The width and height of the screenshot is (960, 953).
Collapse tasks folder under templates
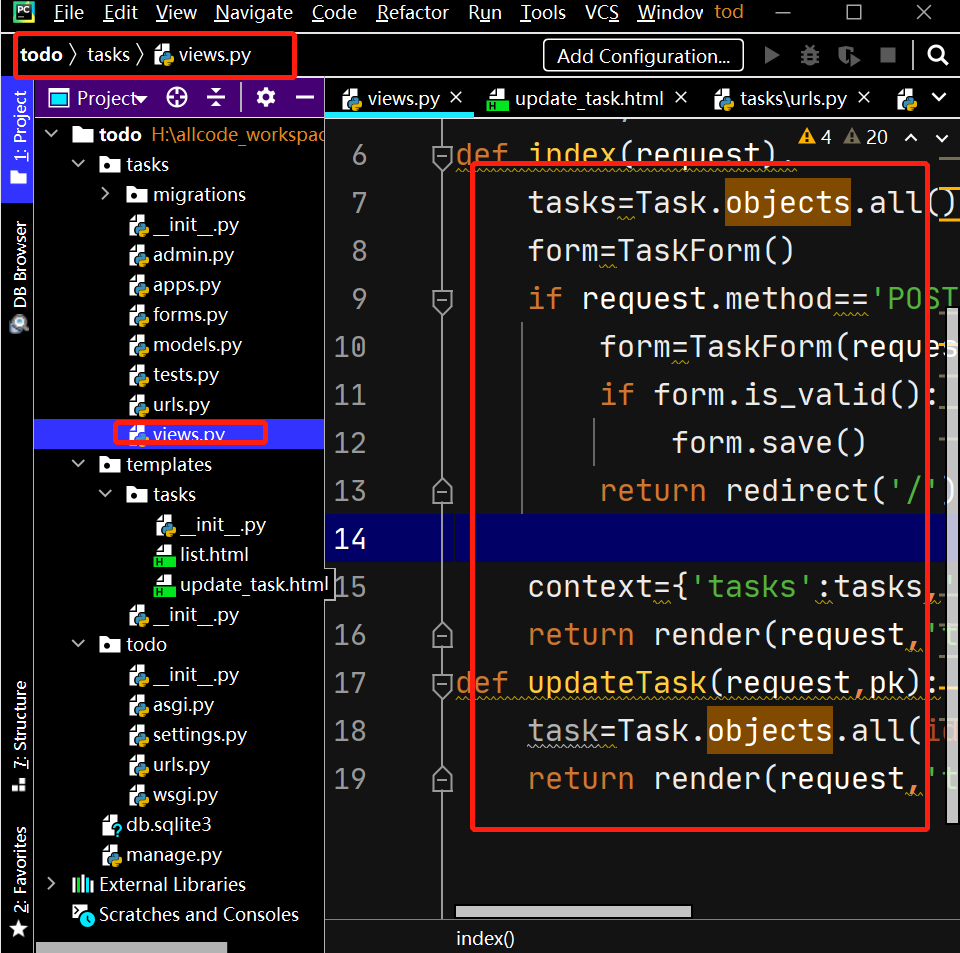pos(105,493)
